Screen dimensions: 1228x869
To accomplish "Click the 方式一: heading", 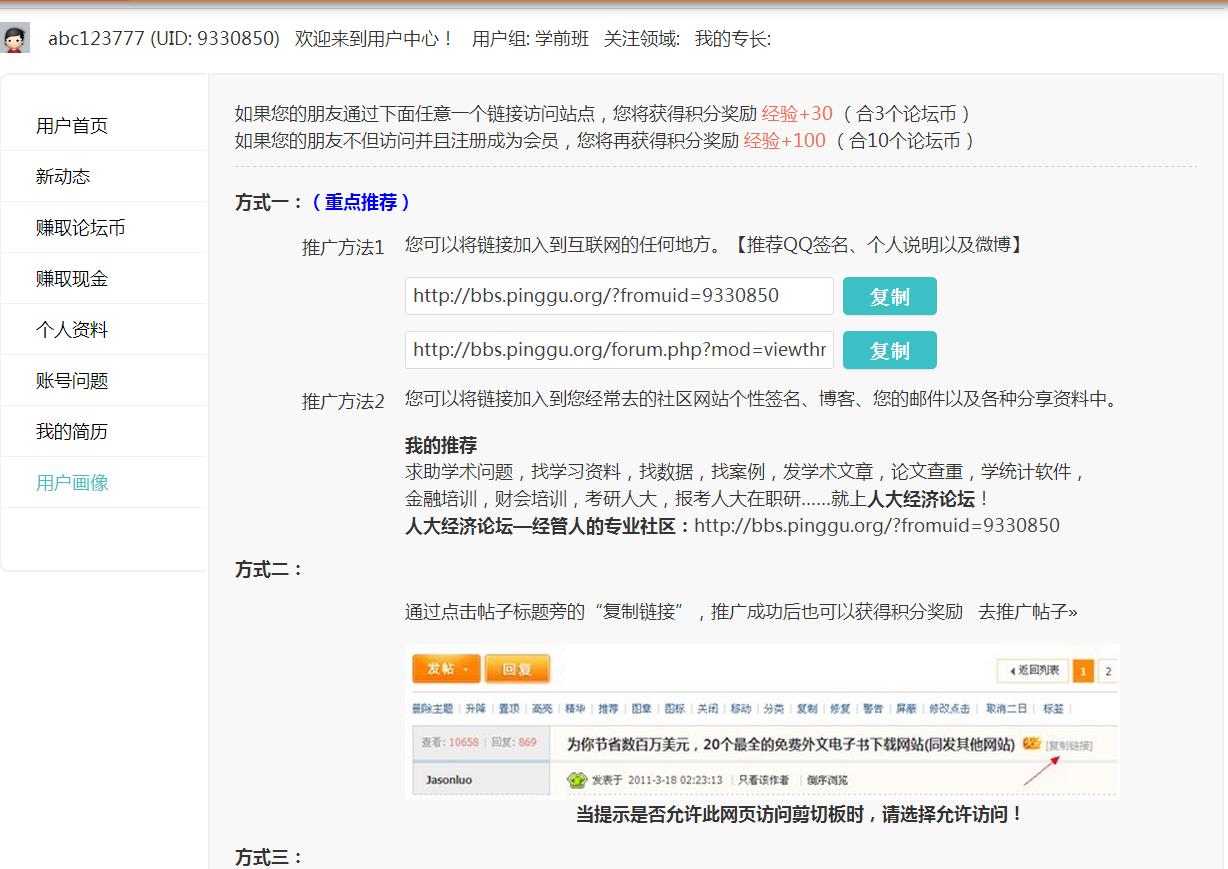I will click(x=269, y=203).
